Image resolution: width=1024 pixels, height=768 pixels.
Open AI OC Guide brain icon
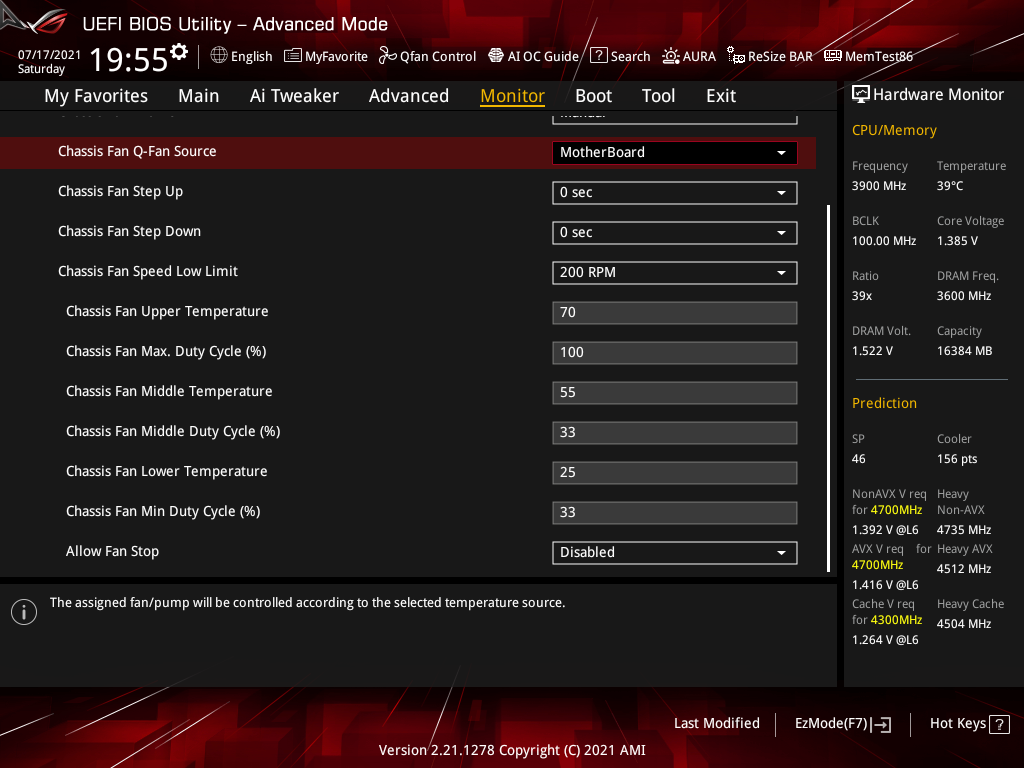click(x=496, y=56)
